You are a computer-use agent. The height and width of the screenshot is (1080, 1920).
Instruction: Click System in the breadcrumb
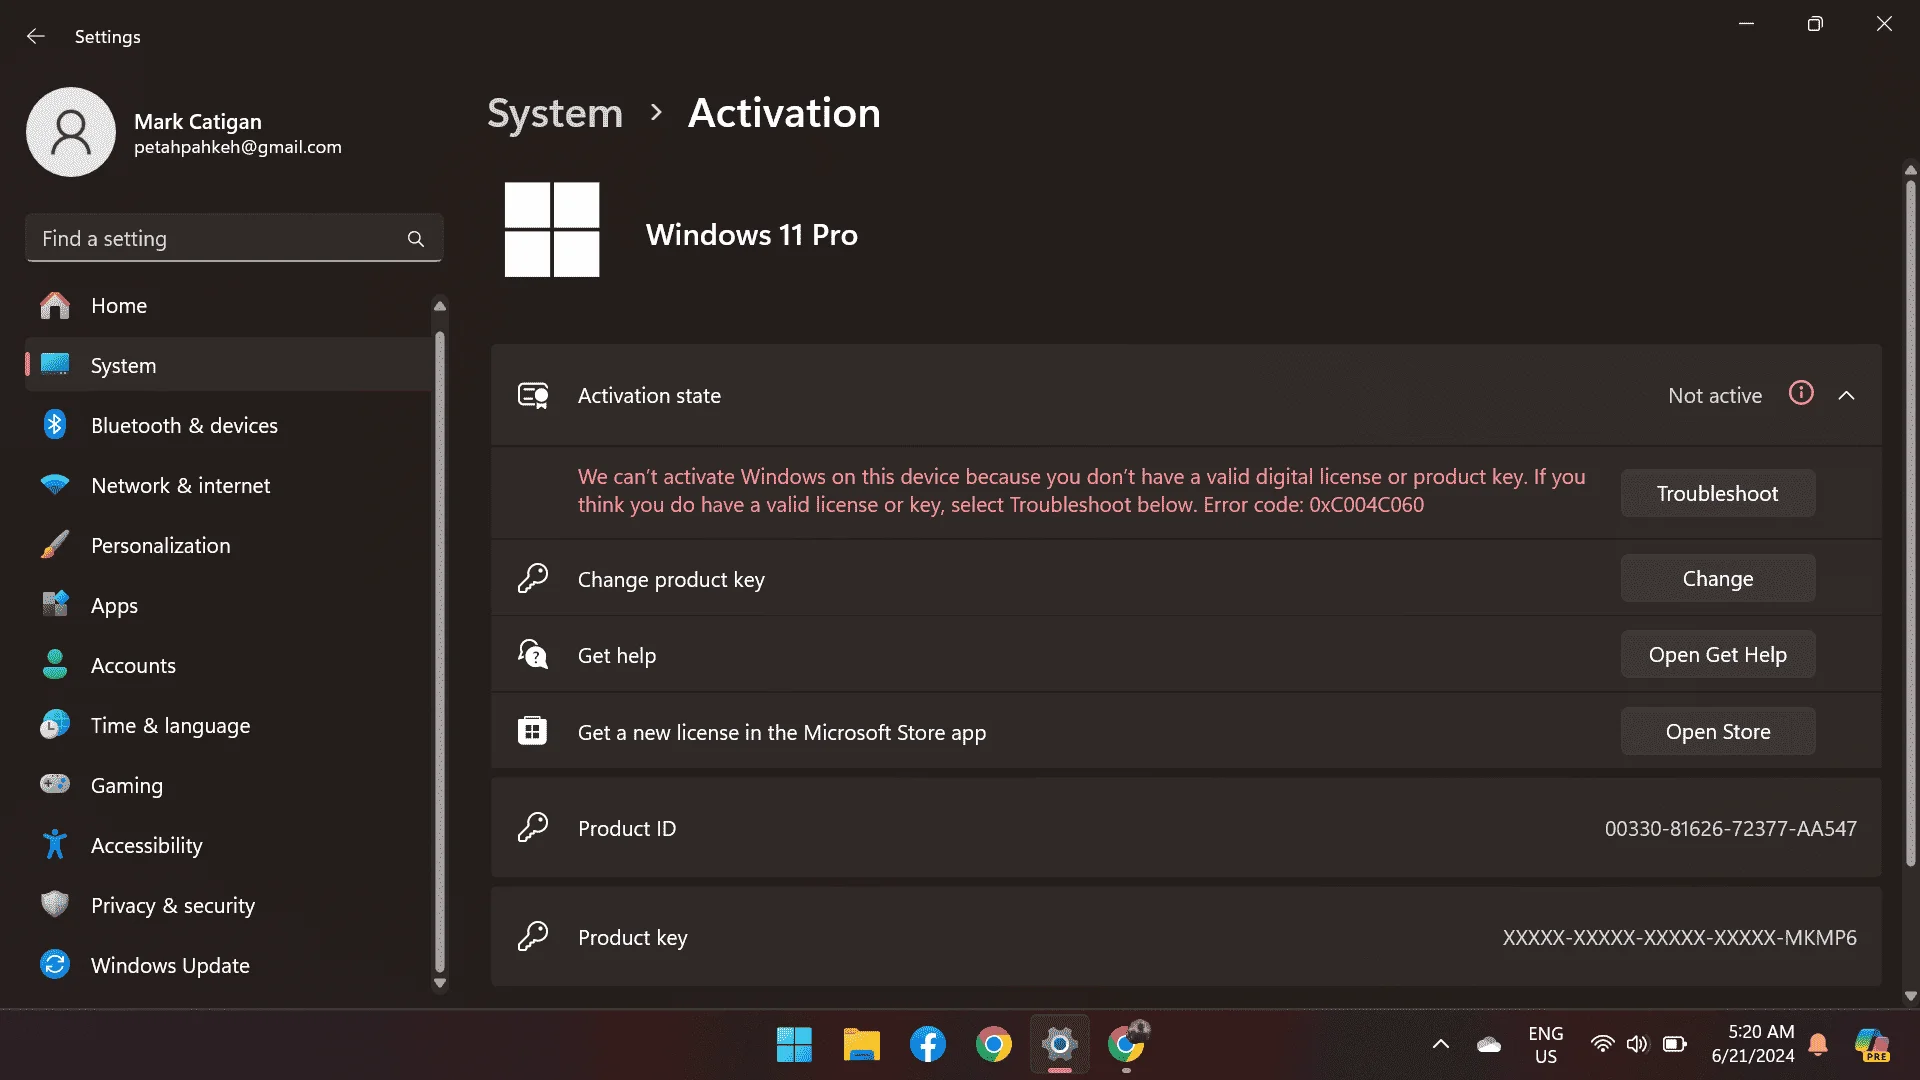(555, 113)
